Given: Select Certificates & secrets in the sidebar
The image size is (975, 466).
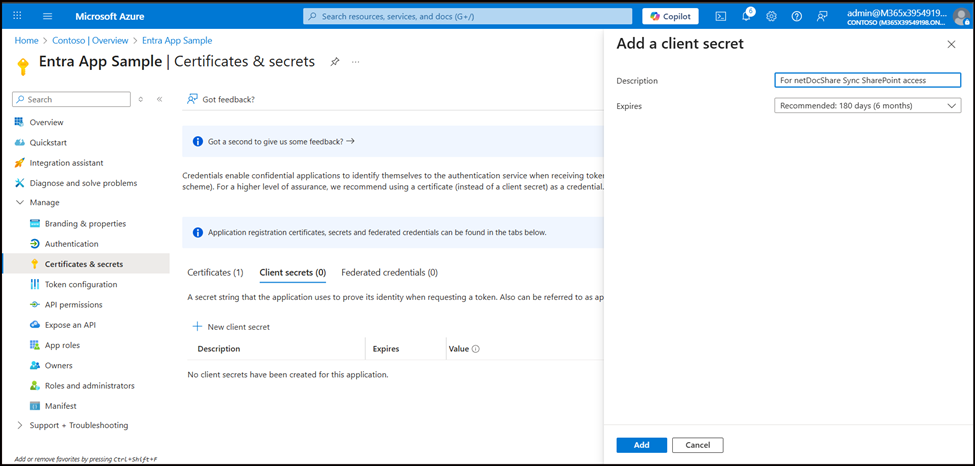Looking at the screenshot, I should pyautogui.click(x=86, y=264).
